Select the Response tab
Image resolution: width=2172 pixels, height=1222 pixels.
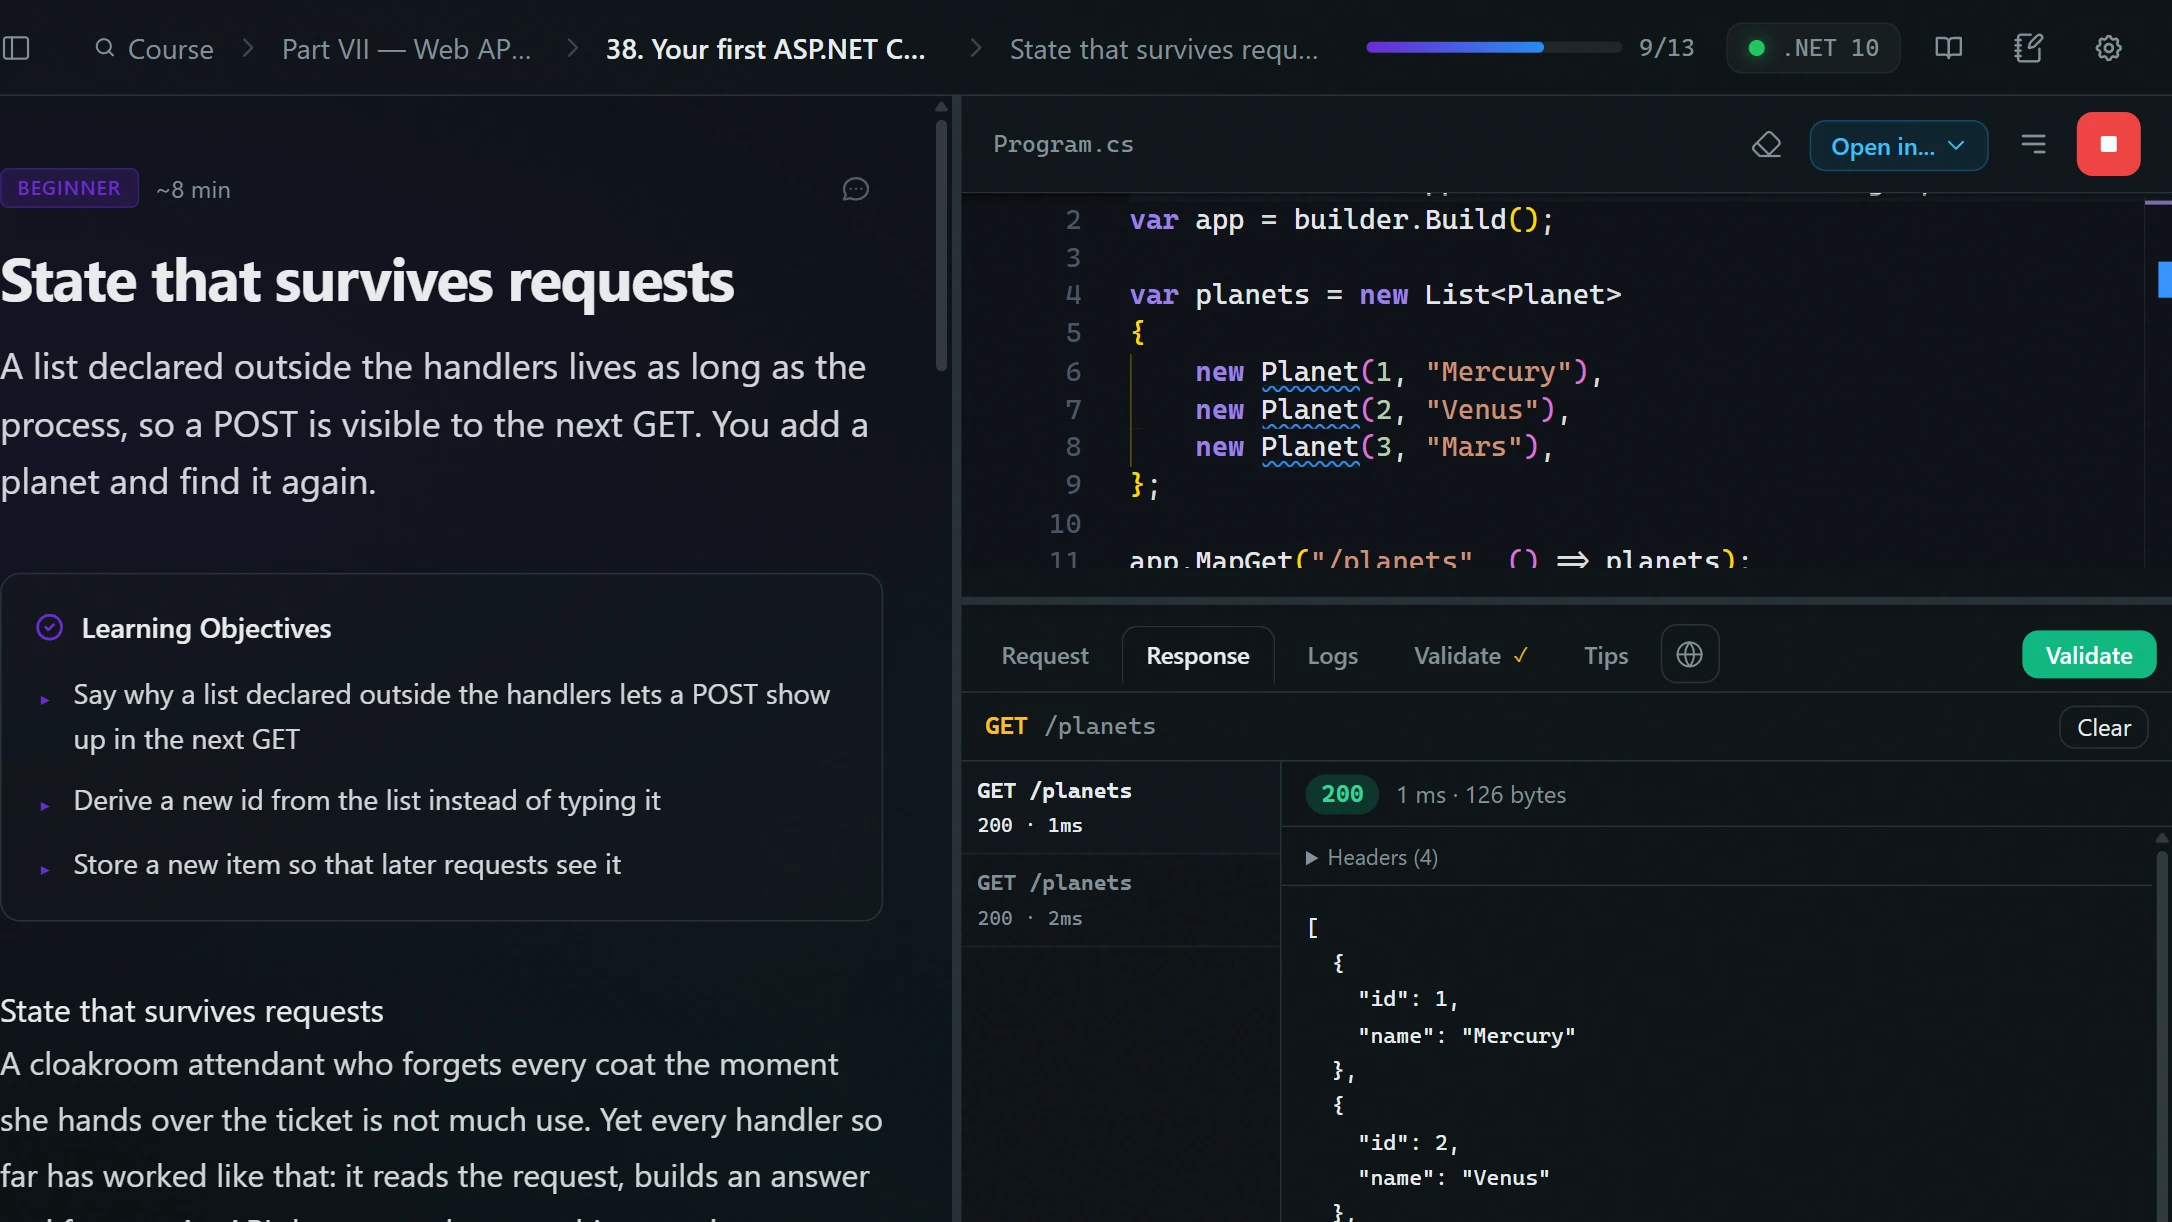pos(1197,655)
